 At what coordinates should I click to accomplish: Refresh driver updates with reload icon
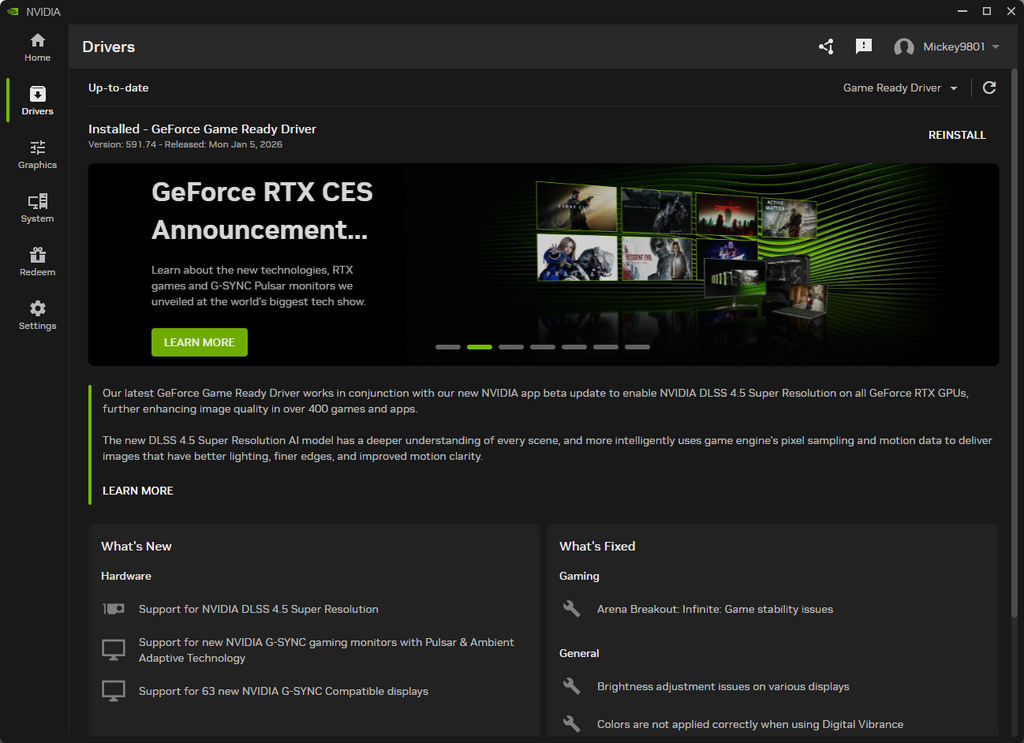[989, 88]
